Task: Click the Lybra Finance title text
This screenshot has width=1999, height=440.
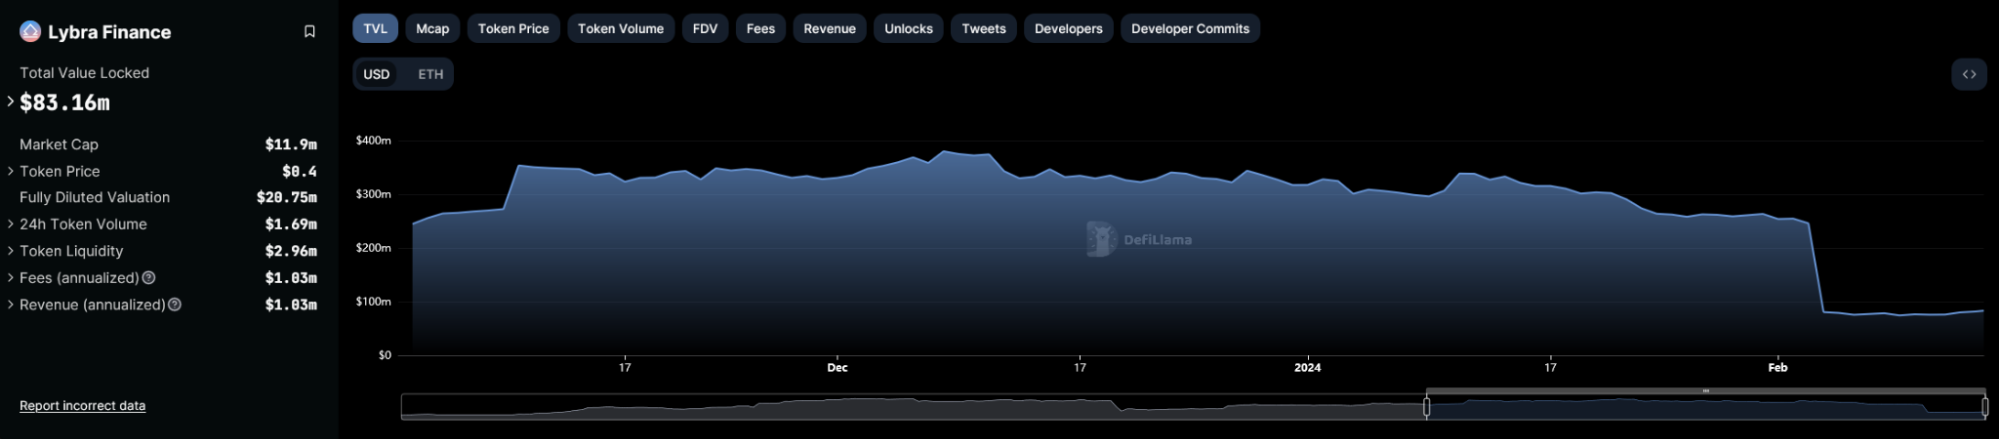Action: [x=109, y=32]
